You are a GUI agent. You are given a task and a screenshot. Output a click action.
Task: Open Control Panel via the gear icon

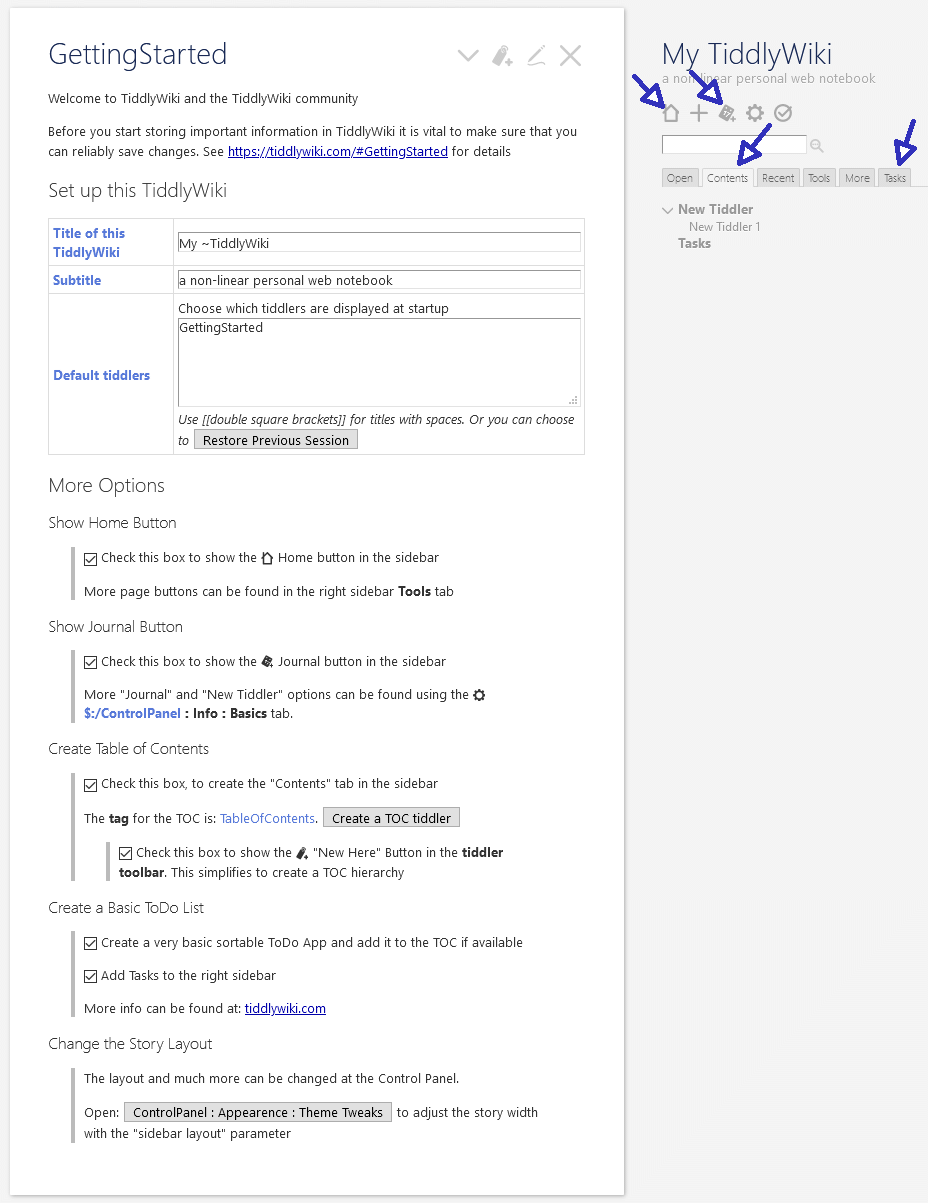(x=755, y=113)
